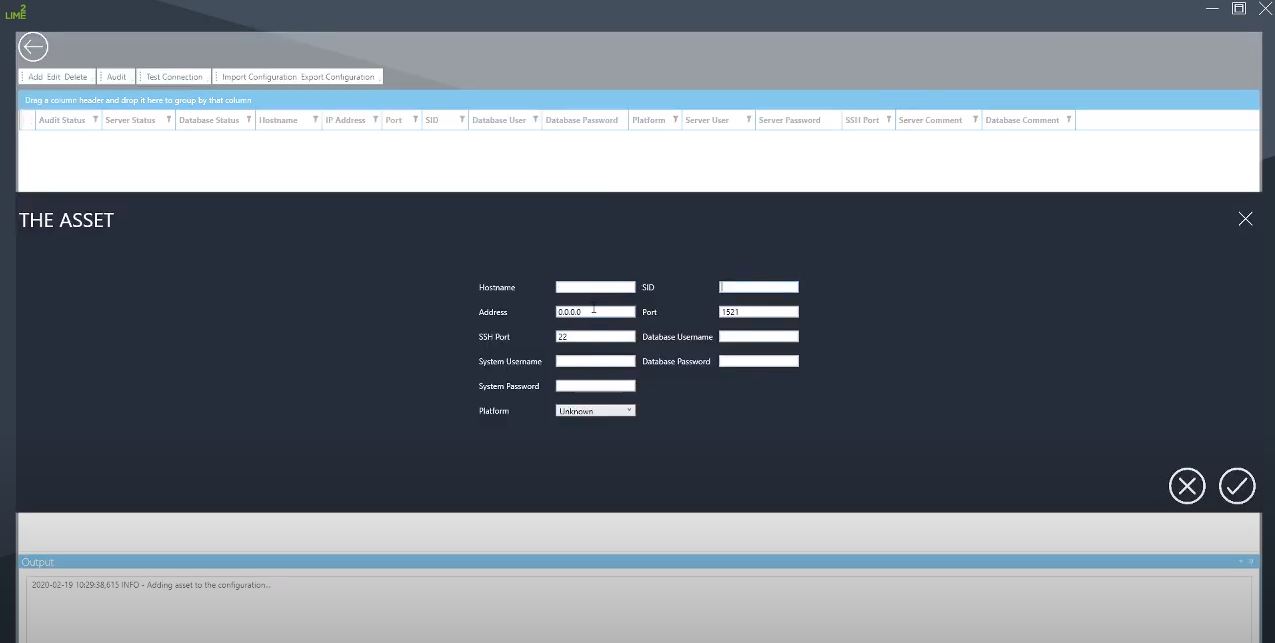The height and width of the screenshot is (643, 1275).
Task: Click the Output panel header
Action: point(637,562)
